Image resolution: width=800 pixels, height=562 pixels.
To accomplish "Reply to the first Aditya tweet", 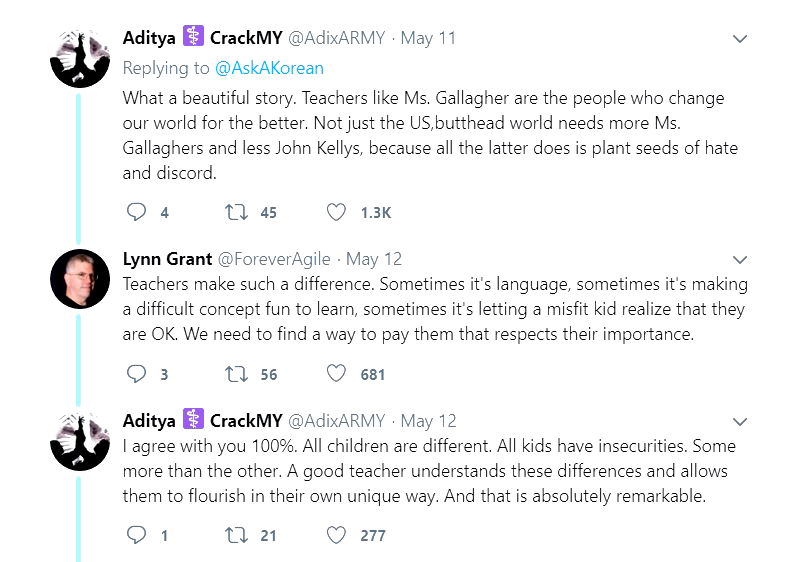I will (137, 212).
